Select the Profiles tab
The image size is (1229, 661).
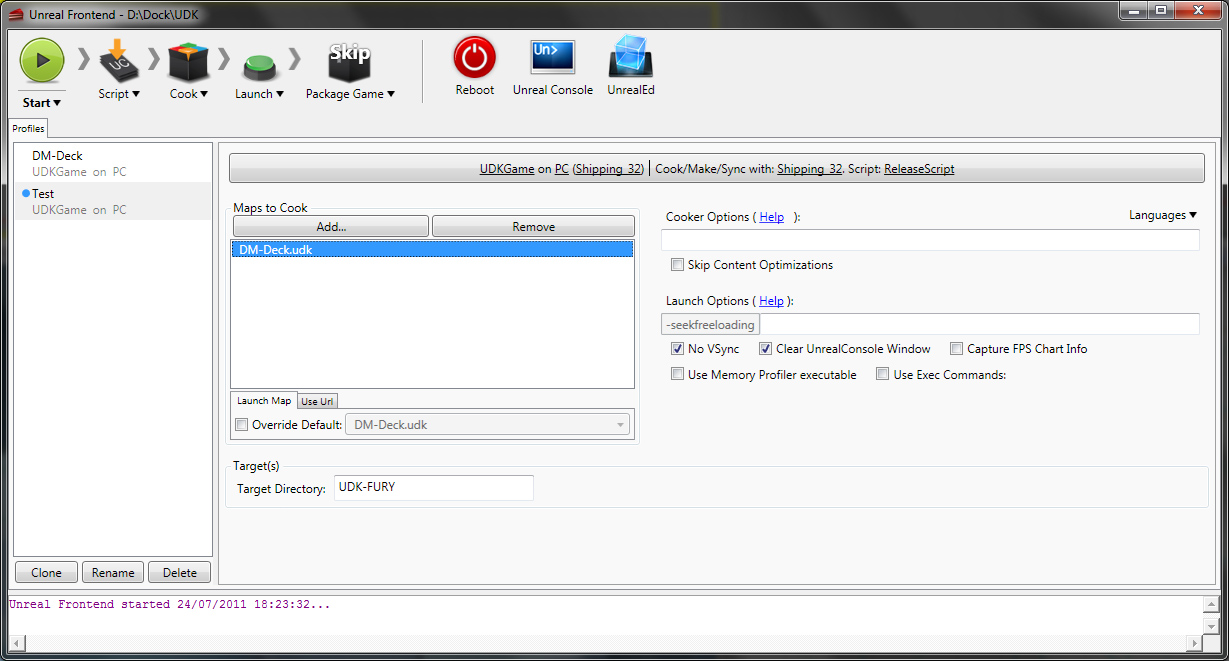(x=28, y=129)
